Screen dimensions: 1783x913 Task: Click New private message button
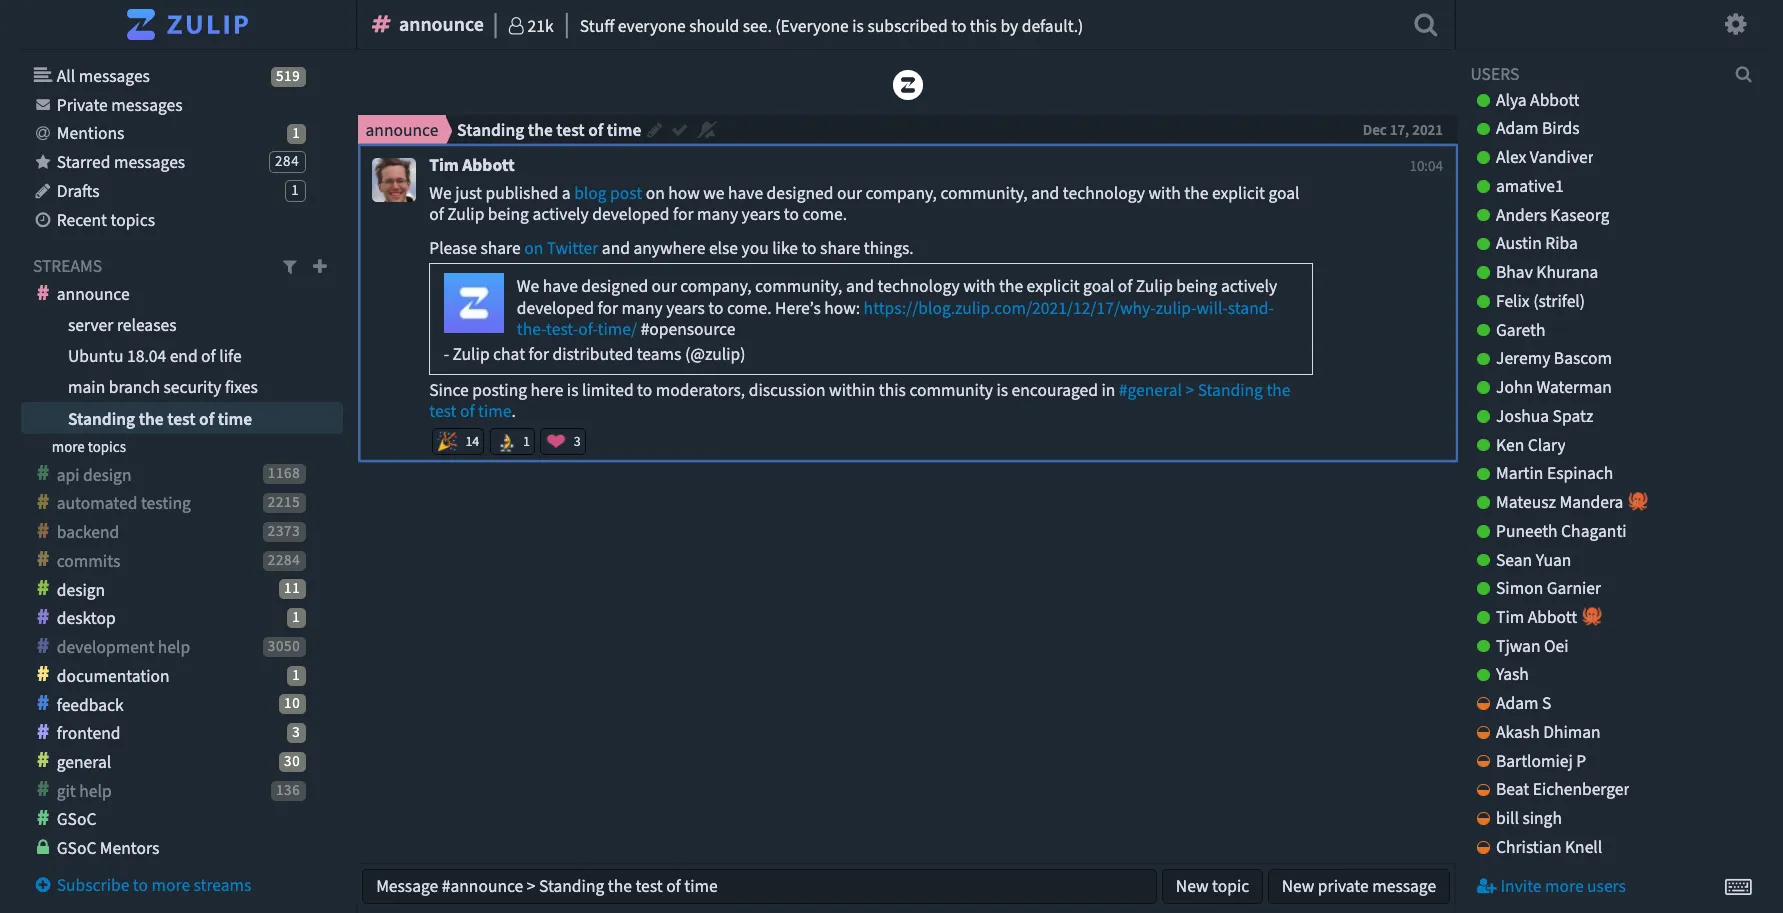click(x=1359, y=886)
